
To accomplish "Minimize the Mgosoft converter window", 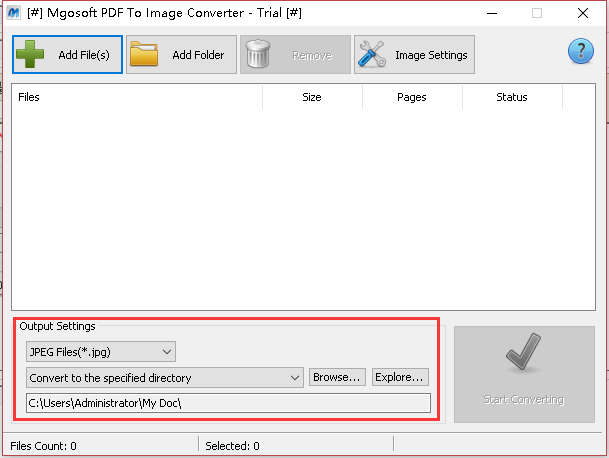I will click(x=492, y=13).
